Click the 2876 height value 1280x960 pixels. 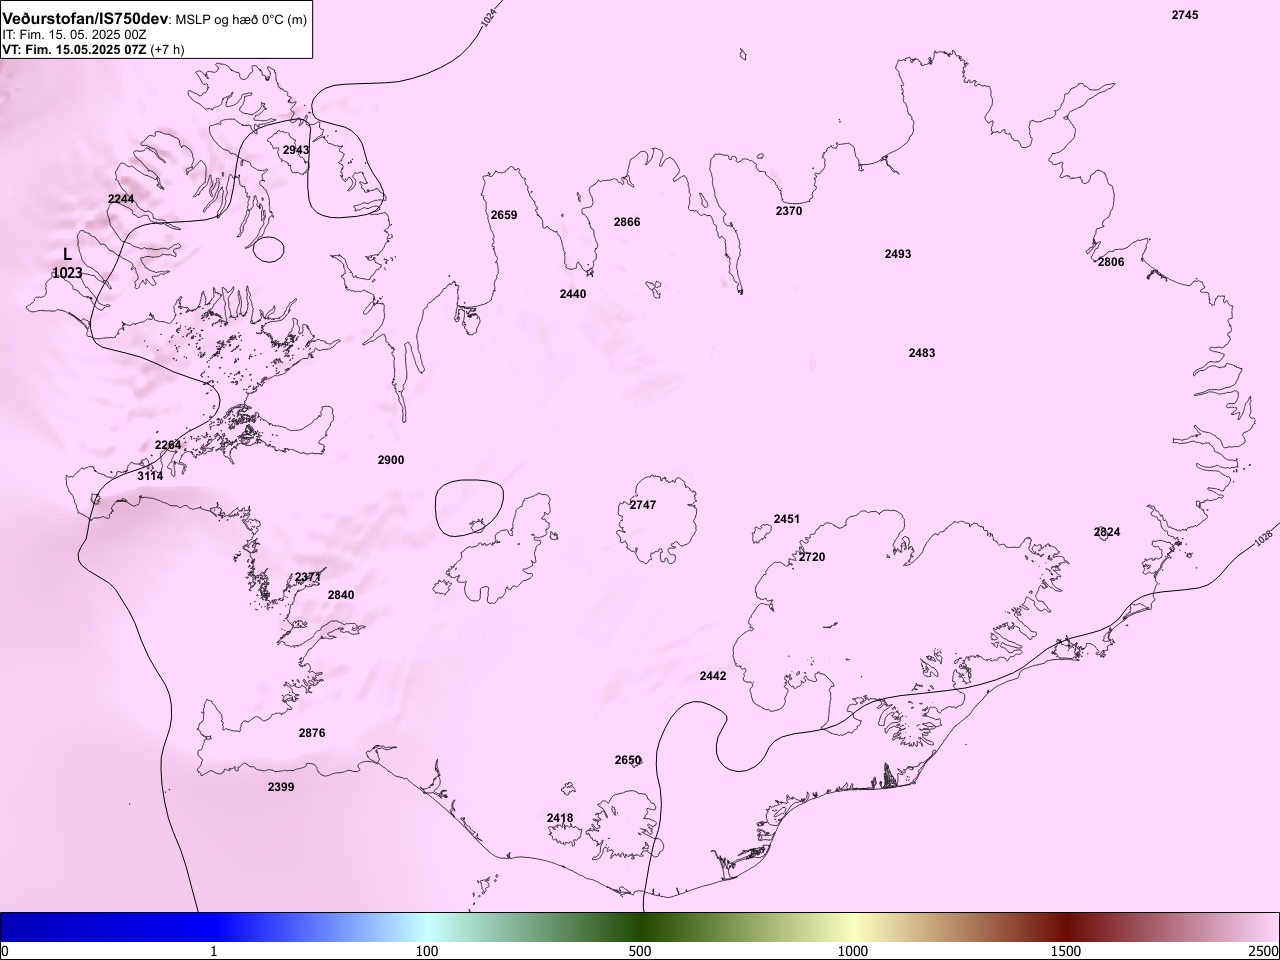(x=312, y=733)
